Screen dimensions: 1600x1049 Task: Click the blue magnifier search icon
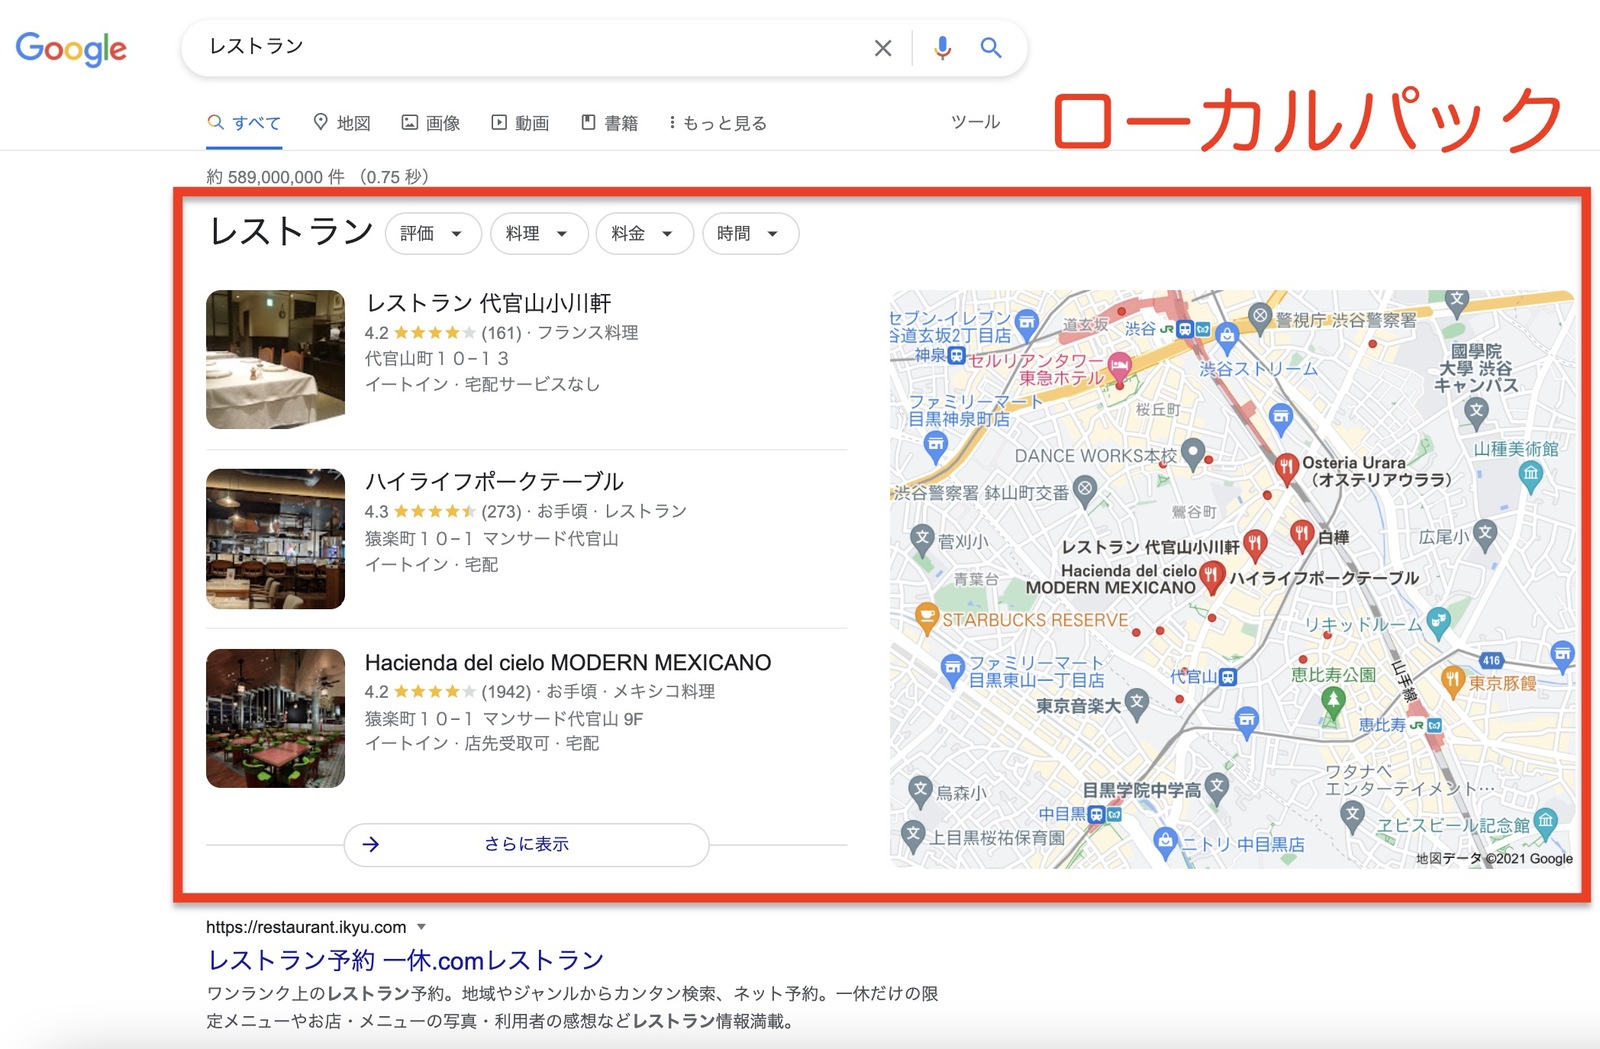pyautogui.click(x=990, y=47)
